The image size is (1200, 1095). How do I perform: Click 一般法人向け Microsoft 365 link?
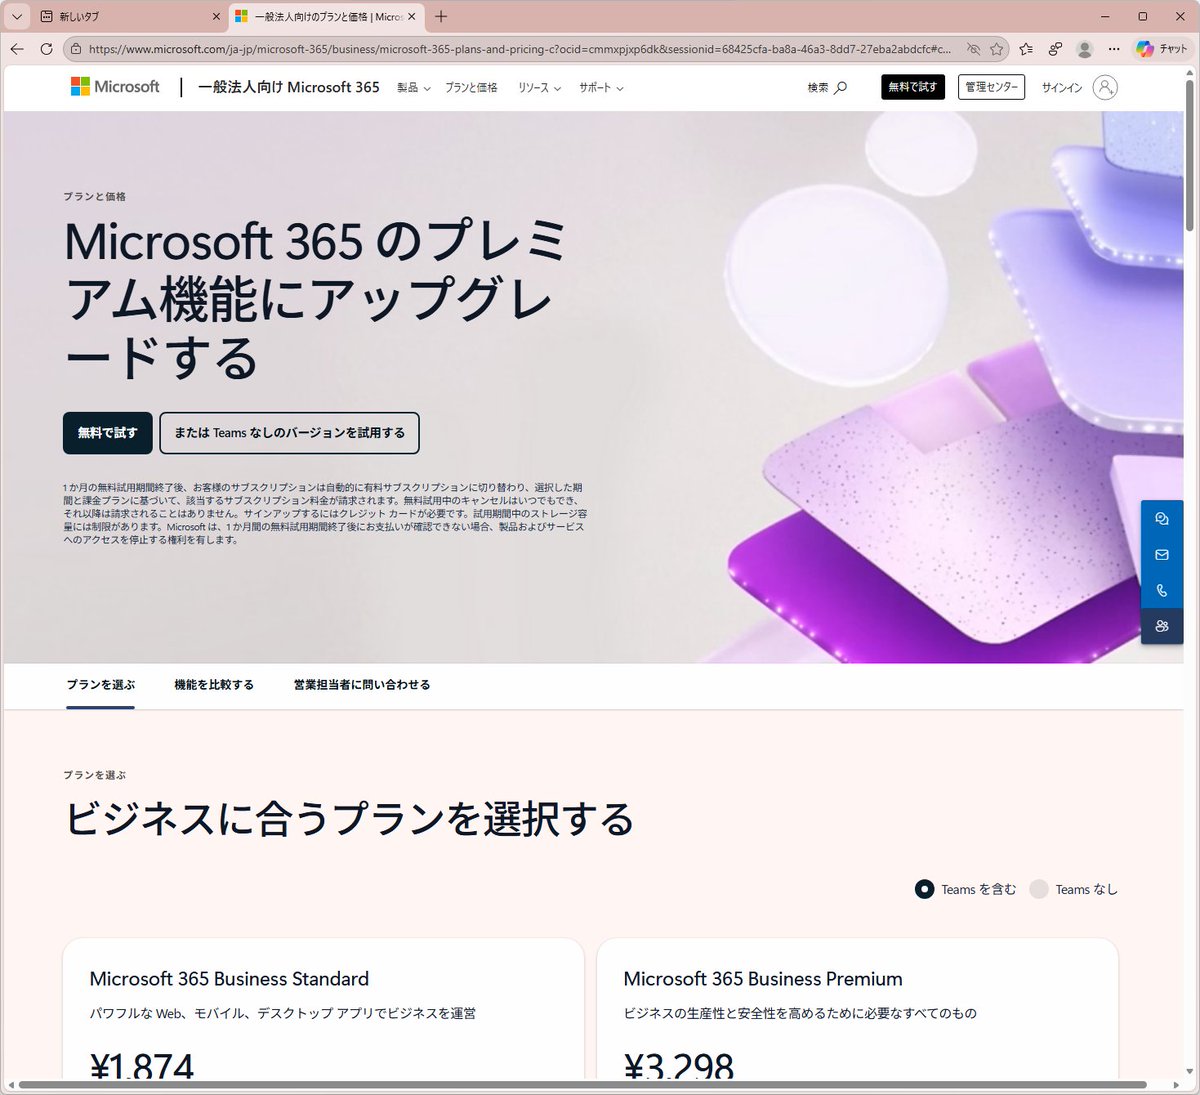coord(289,87)
